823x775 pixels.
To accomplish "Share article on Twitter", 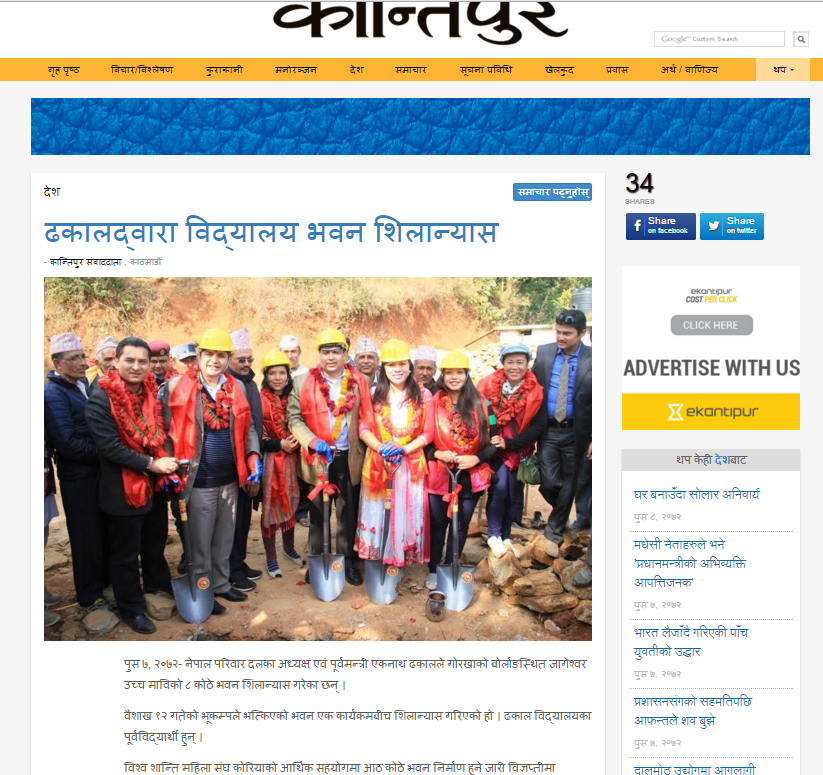I will coord(732,226).
